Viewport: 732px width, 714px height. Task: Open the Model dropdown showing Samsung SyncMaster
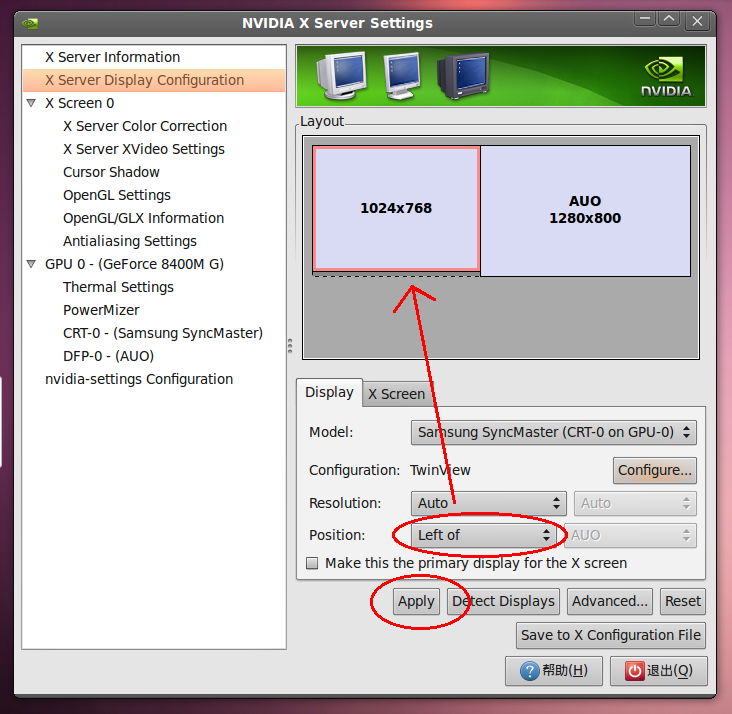(554, 432)
